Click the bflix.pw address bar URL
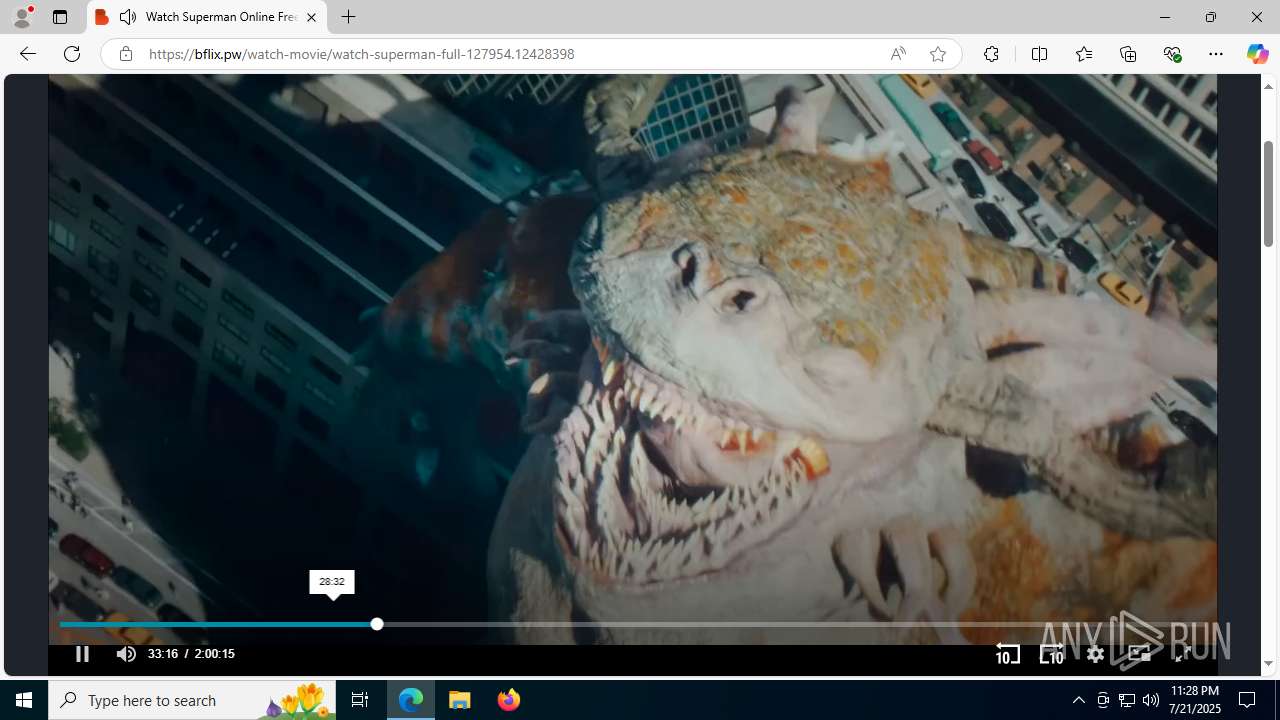 (361, 54)
